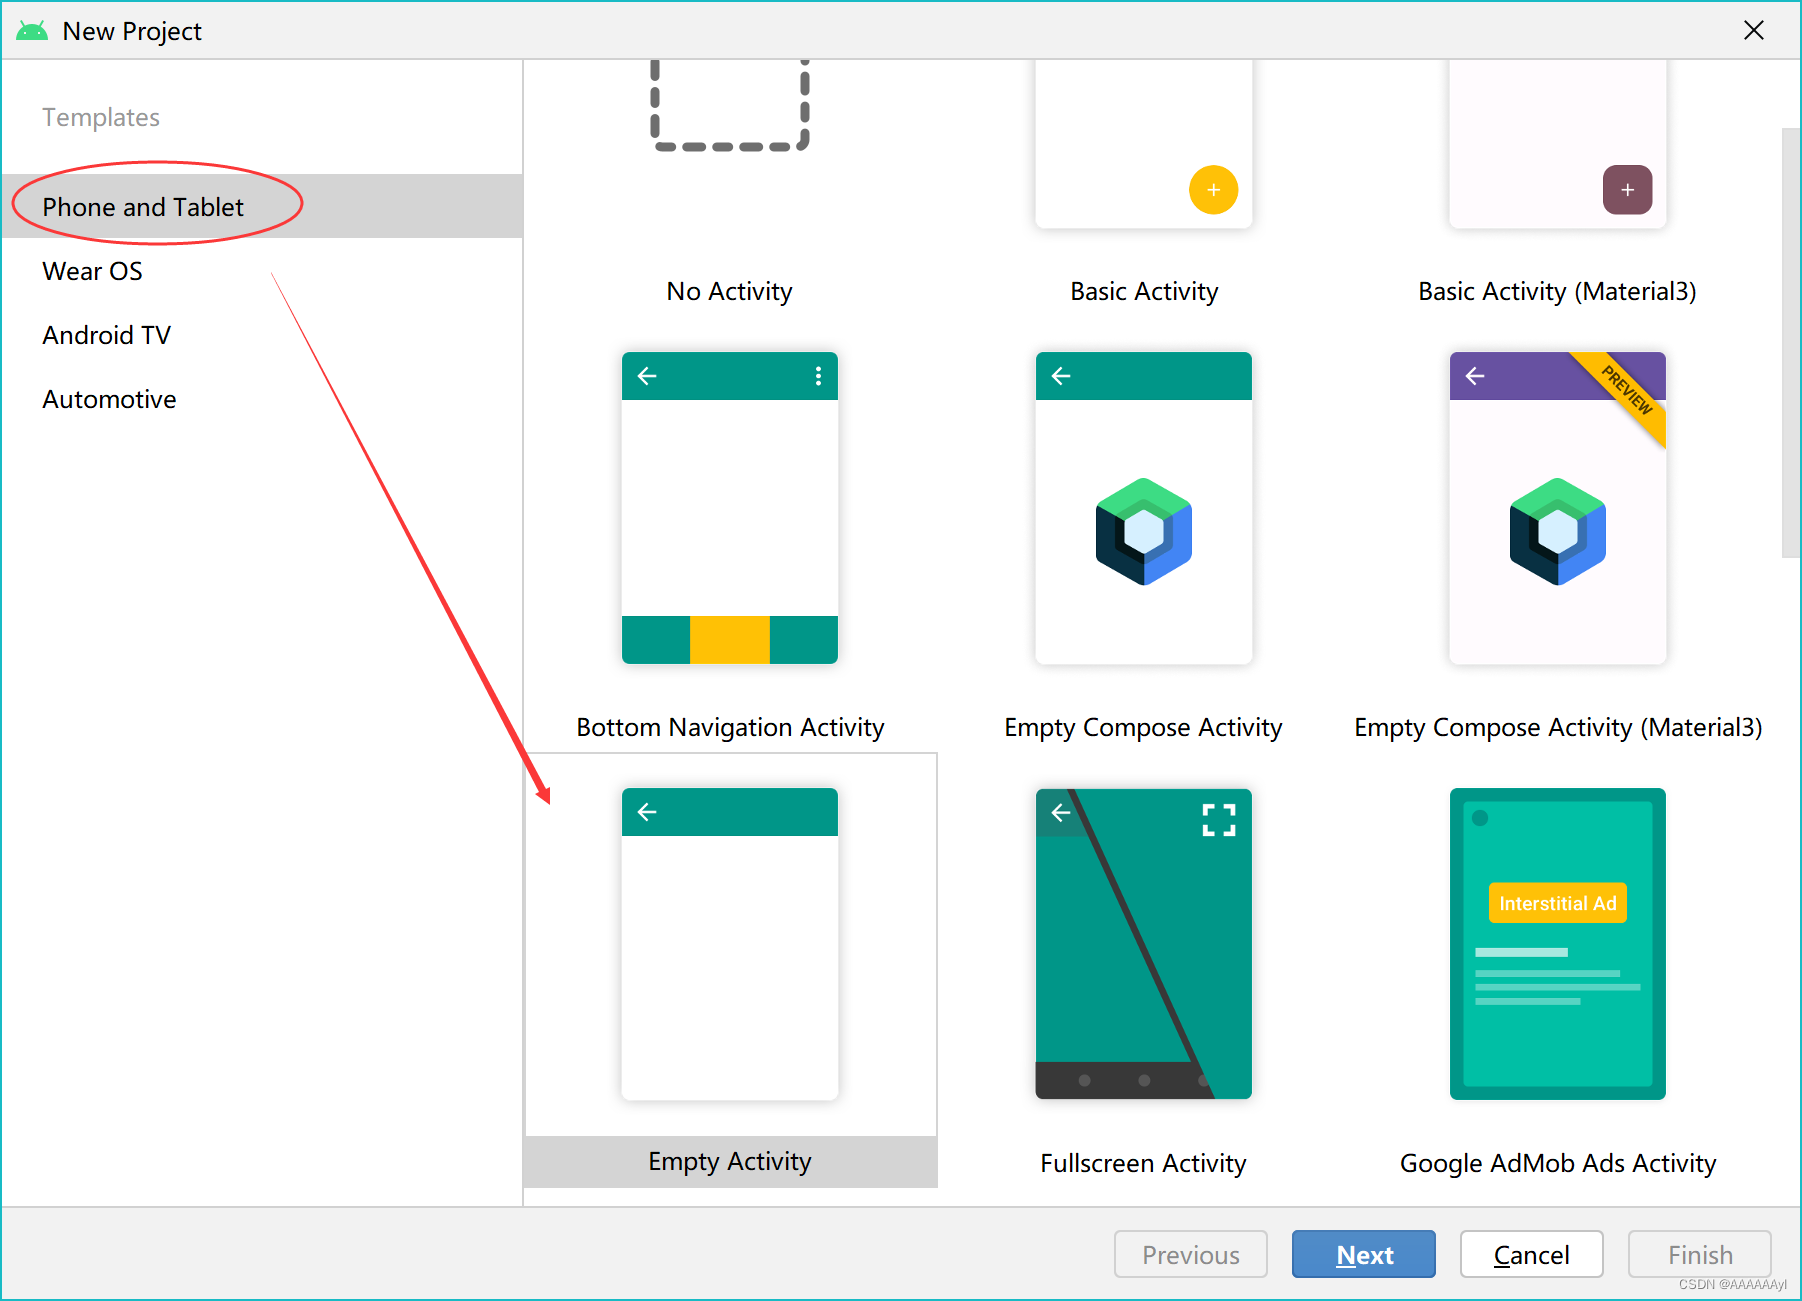Click the PREVIEW ribbon on Material3 Compose template
Screen dimensions: 1802x1301
click(x=1627, y=391)
